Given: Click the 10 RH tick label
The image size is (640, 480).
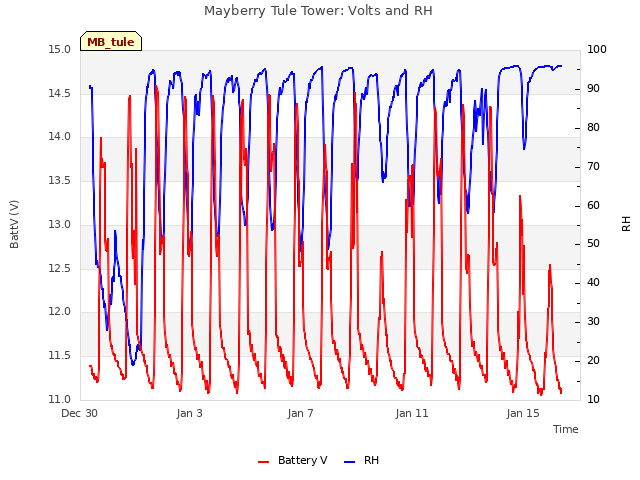Looking at the screenshot, I should coord(593,399).
